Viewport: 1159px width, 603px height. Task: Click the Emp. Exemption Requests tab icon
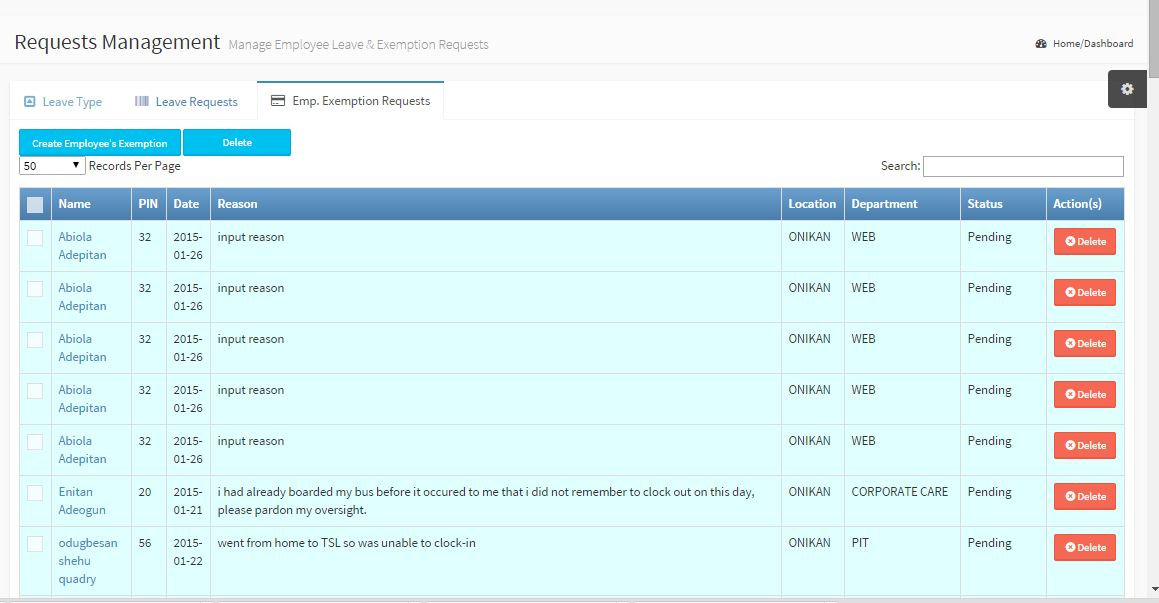click(x=278, y=101)
